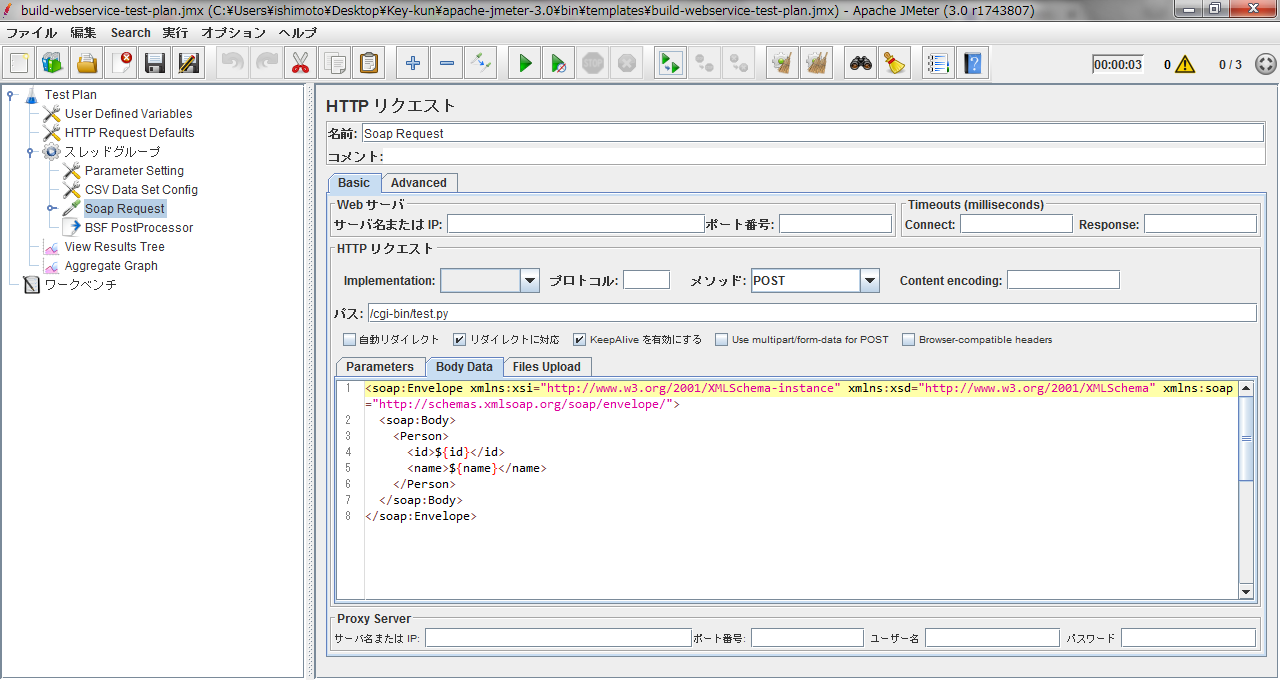Image resolution: width=1280 pixels, height=680 pixels.
Task: Switch to the Advanced tab
Action: (419, 183)
